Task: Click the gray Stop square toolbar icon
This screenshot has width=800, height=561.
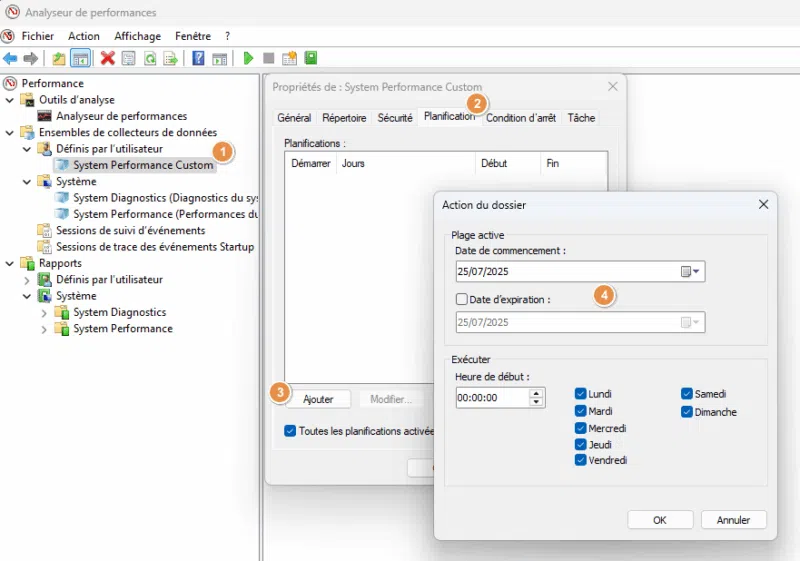Action: pyautogui.click(x=268, y=58)
